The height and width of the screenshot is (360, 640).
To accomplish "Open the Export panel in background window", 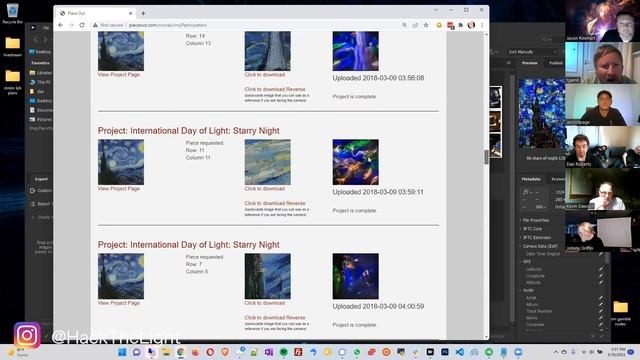I will point(41,179).
